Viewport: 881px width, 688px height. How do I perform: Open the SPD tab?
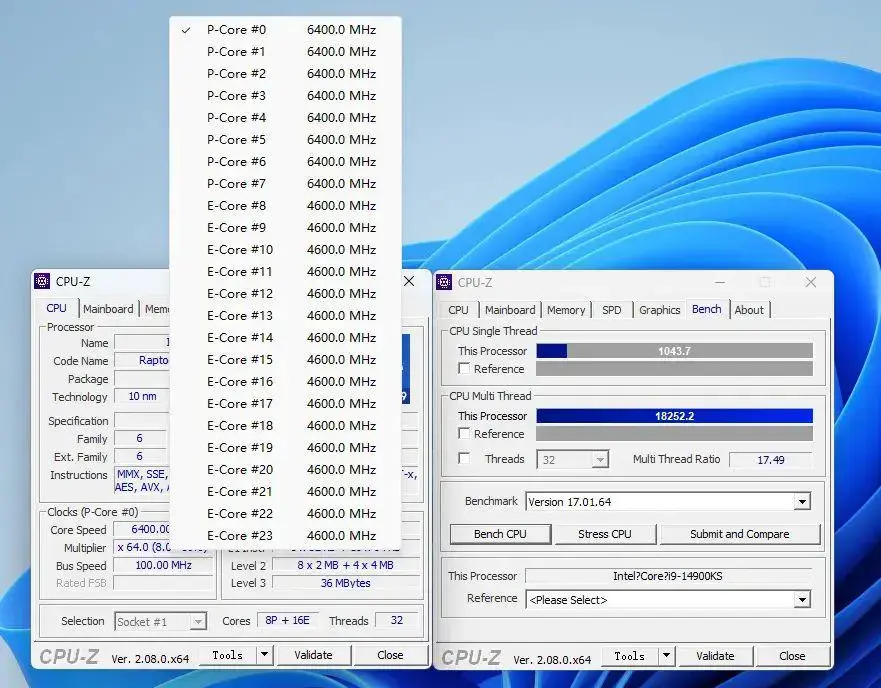click(x=611, y=310)
